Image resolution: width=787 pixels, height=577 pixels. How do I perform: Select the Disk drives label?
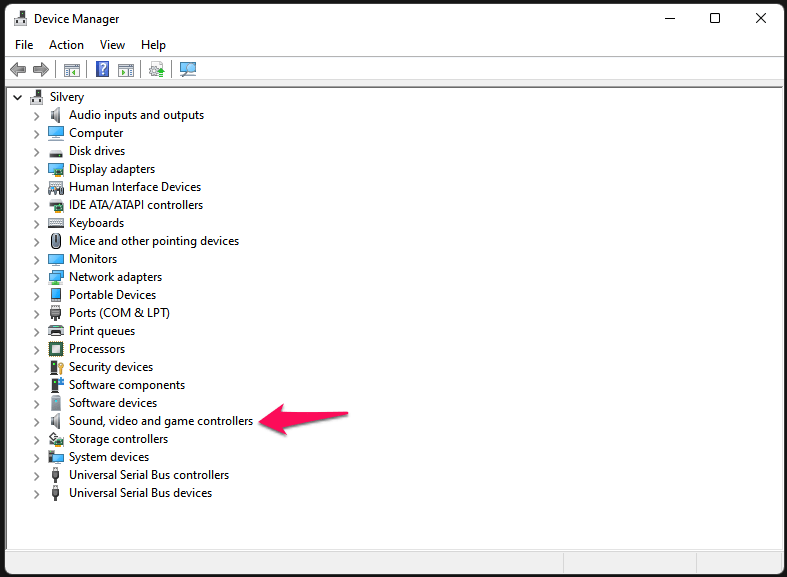tap(97, 151)
